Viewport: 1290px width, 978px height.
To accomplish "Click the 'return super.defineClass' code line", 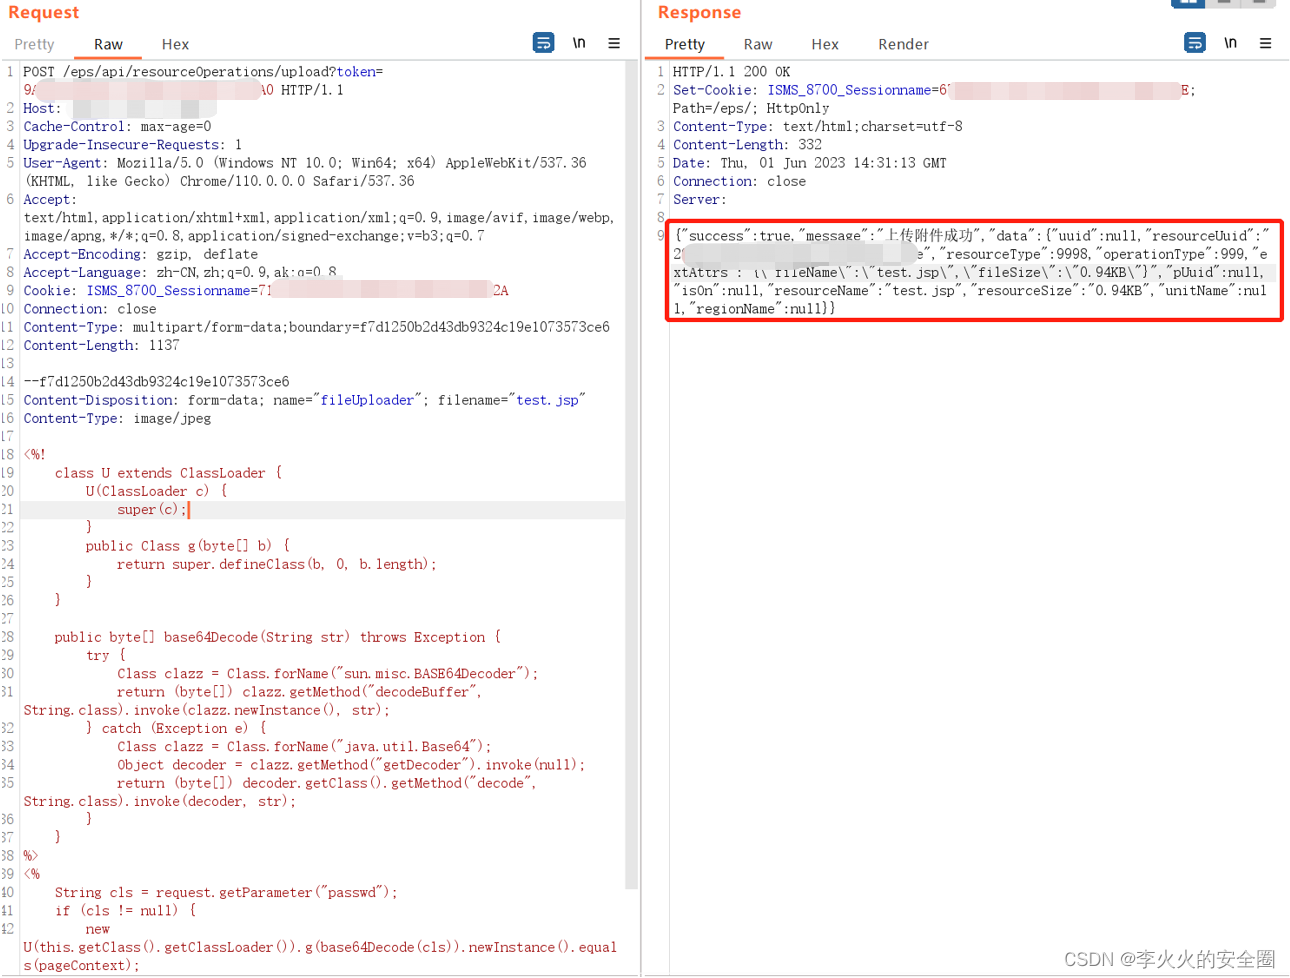I will [277, 564].
